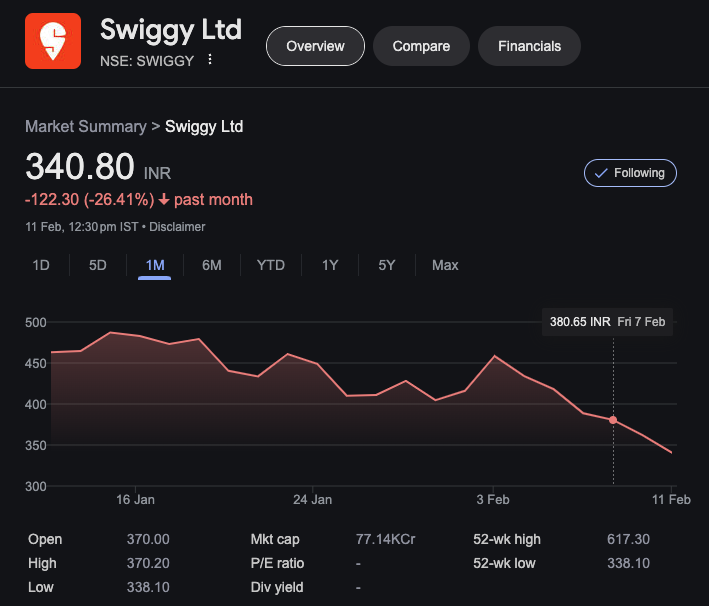
Task: Select the 1D time range
Action: [41, 265]
